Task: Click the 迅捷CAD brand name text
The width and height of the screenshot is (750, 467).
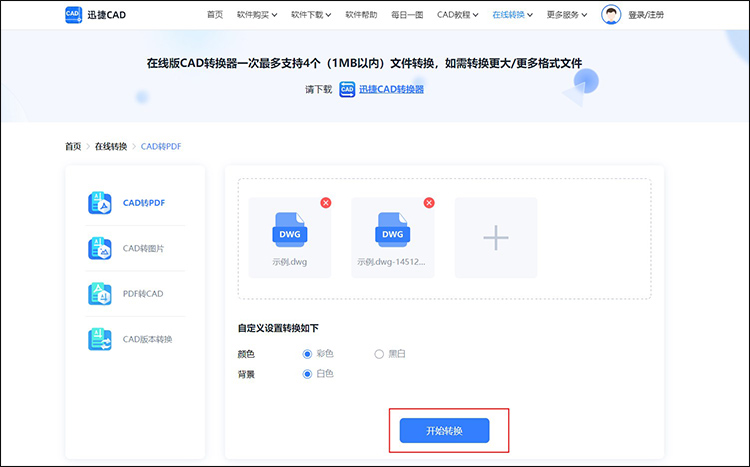Action: pyautogui.click(x=107, y=15)
